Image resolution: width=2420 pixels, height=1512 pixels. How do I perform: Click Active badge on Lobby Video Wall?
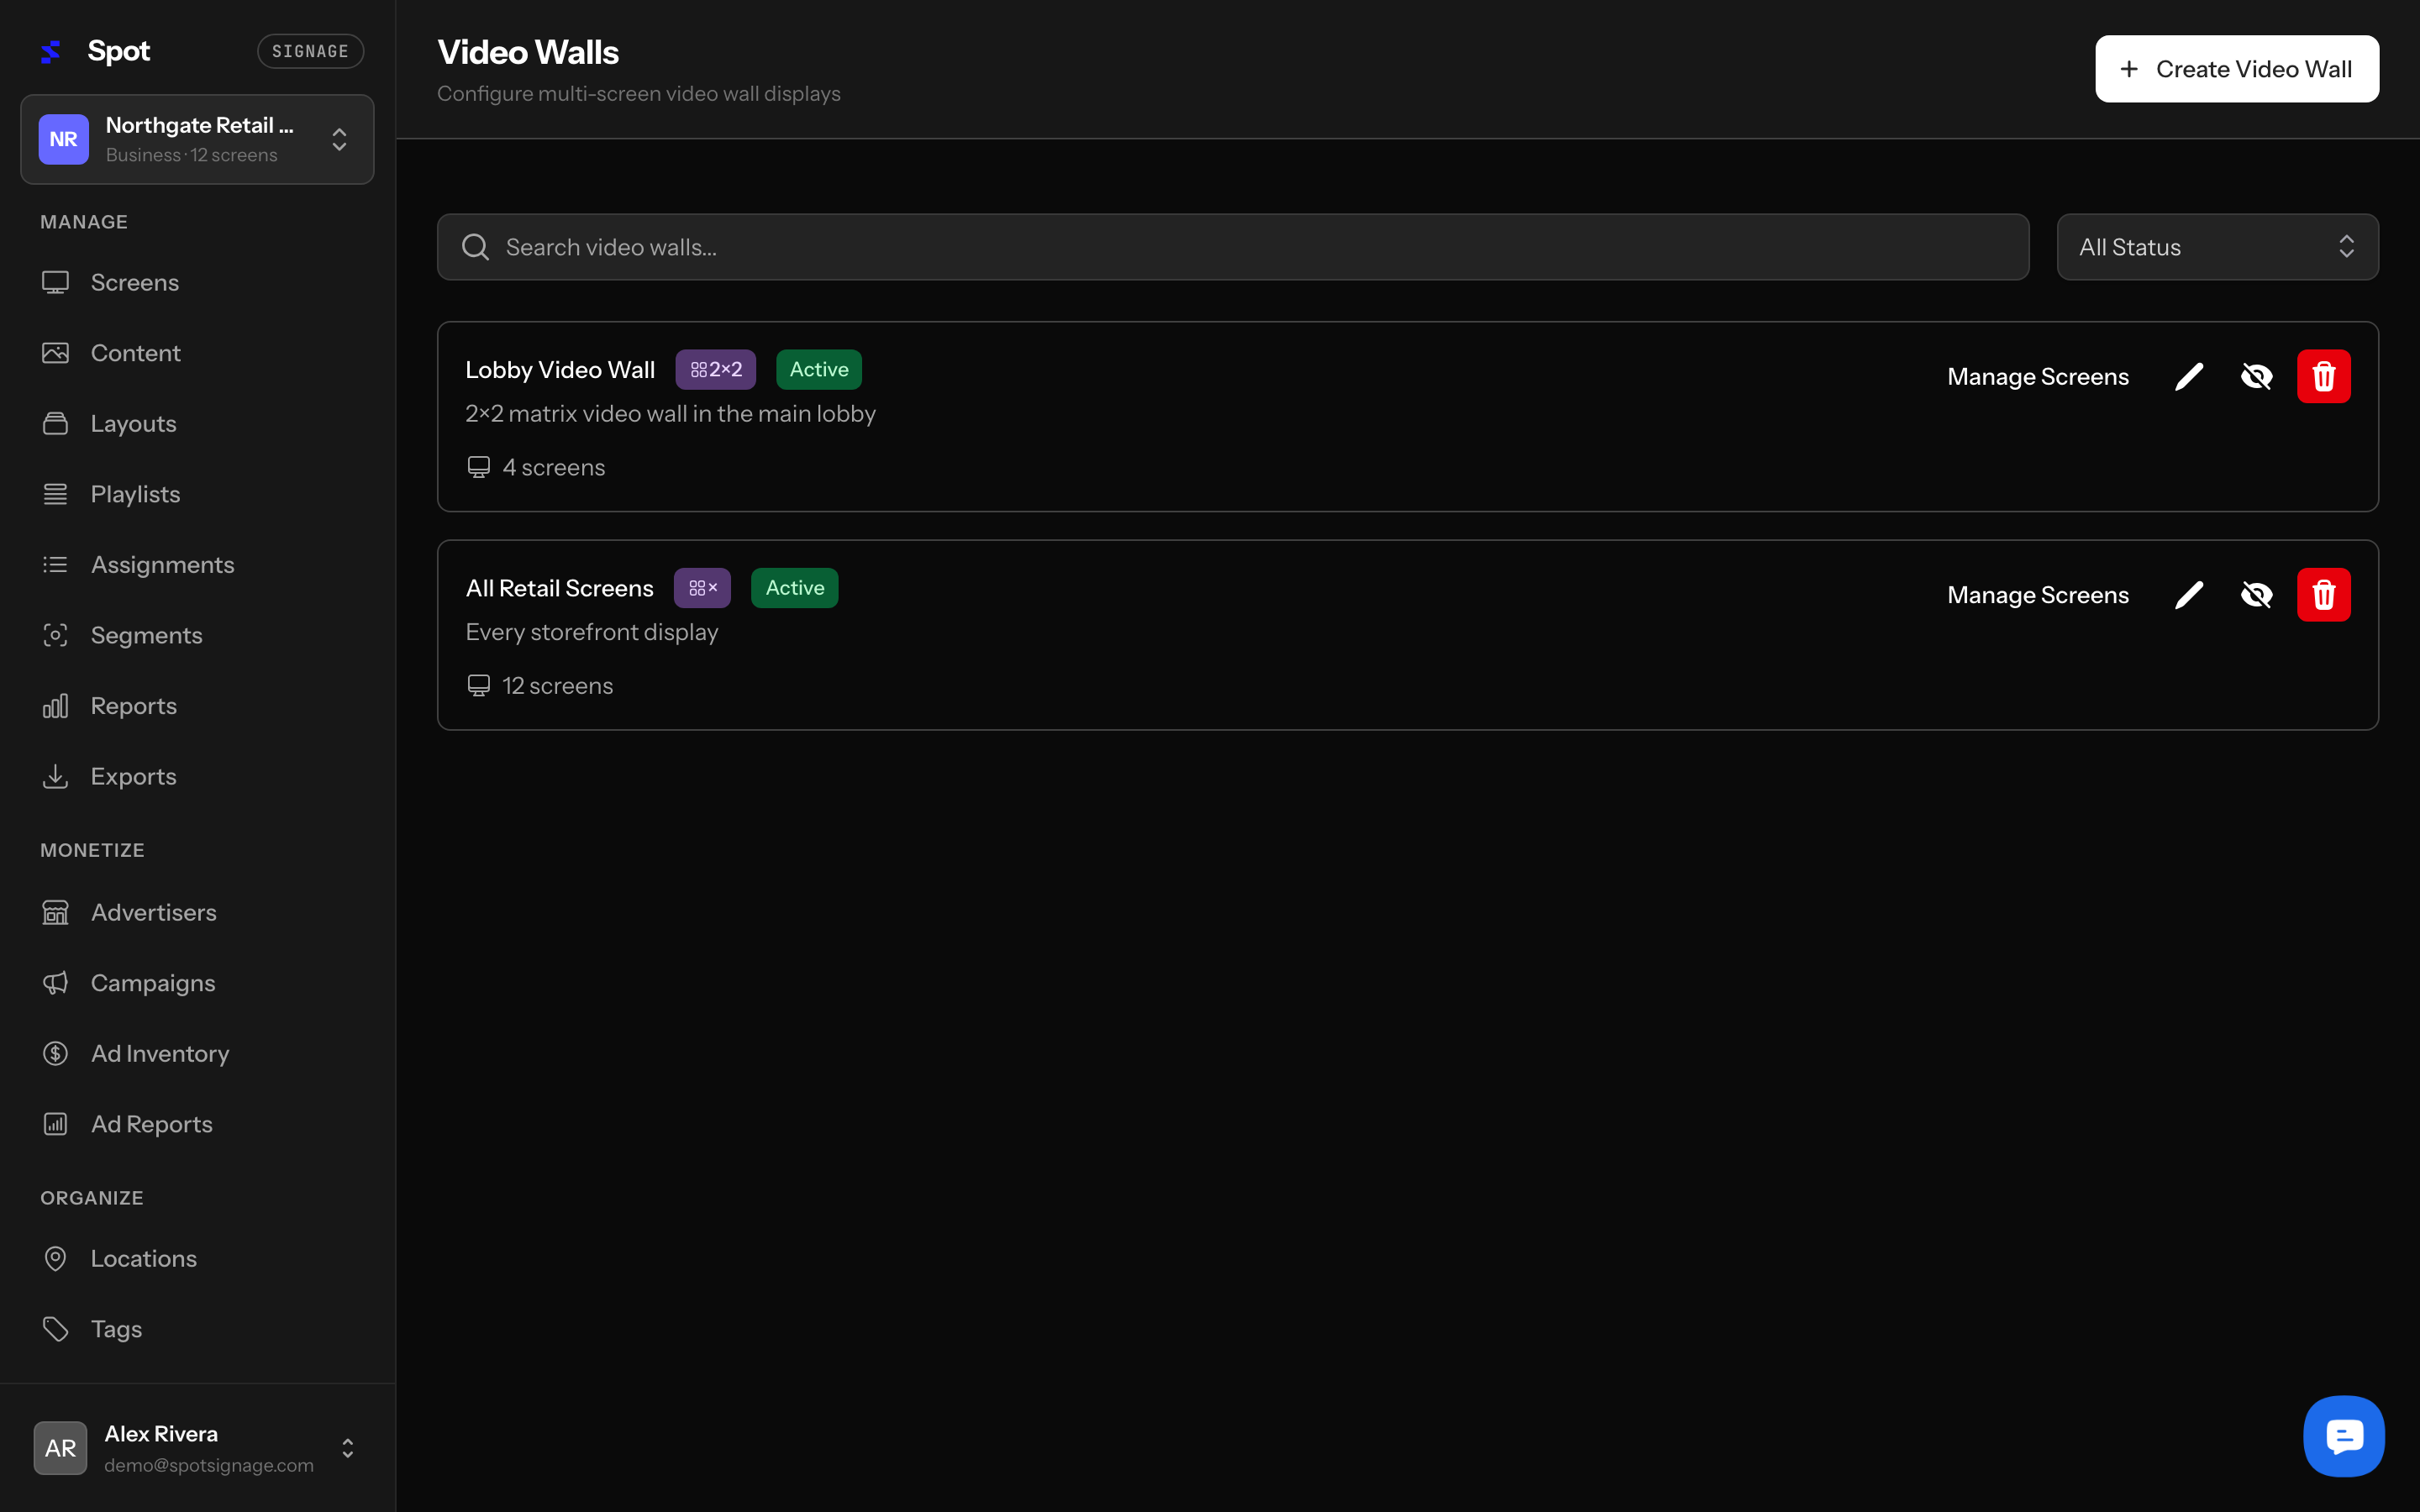(x=819, y=370)
